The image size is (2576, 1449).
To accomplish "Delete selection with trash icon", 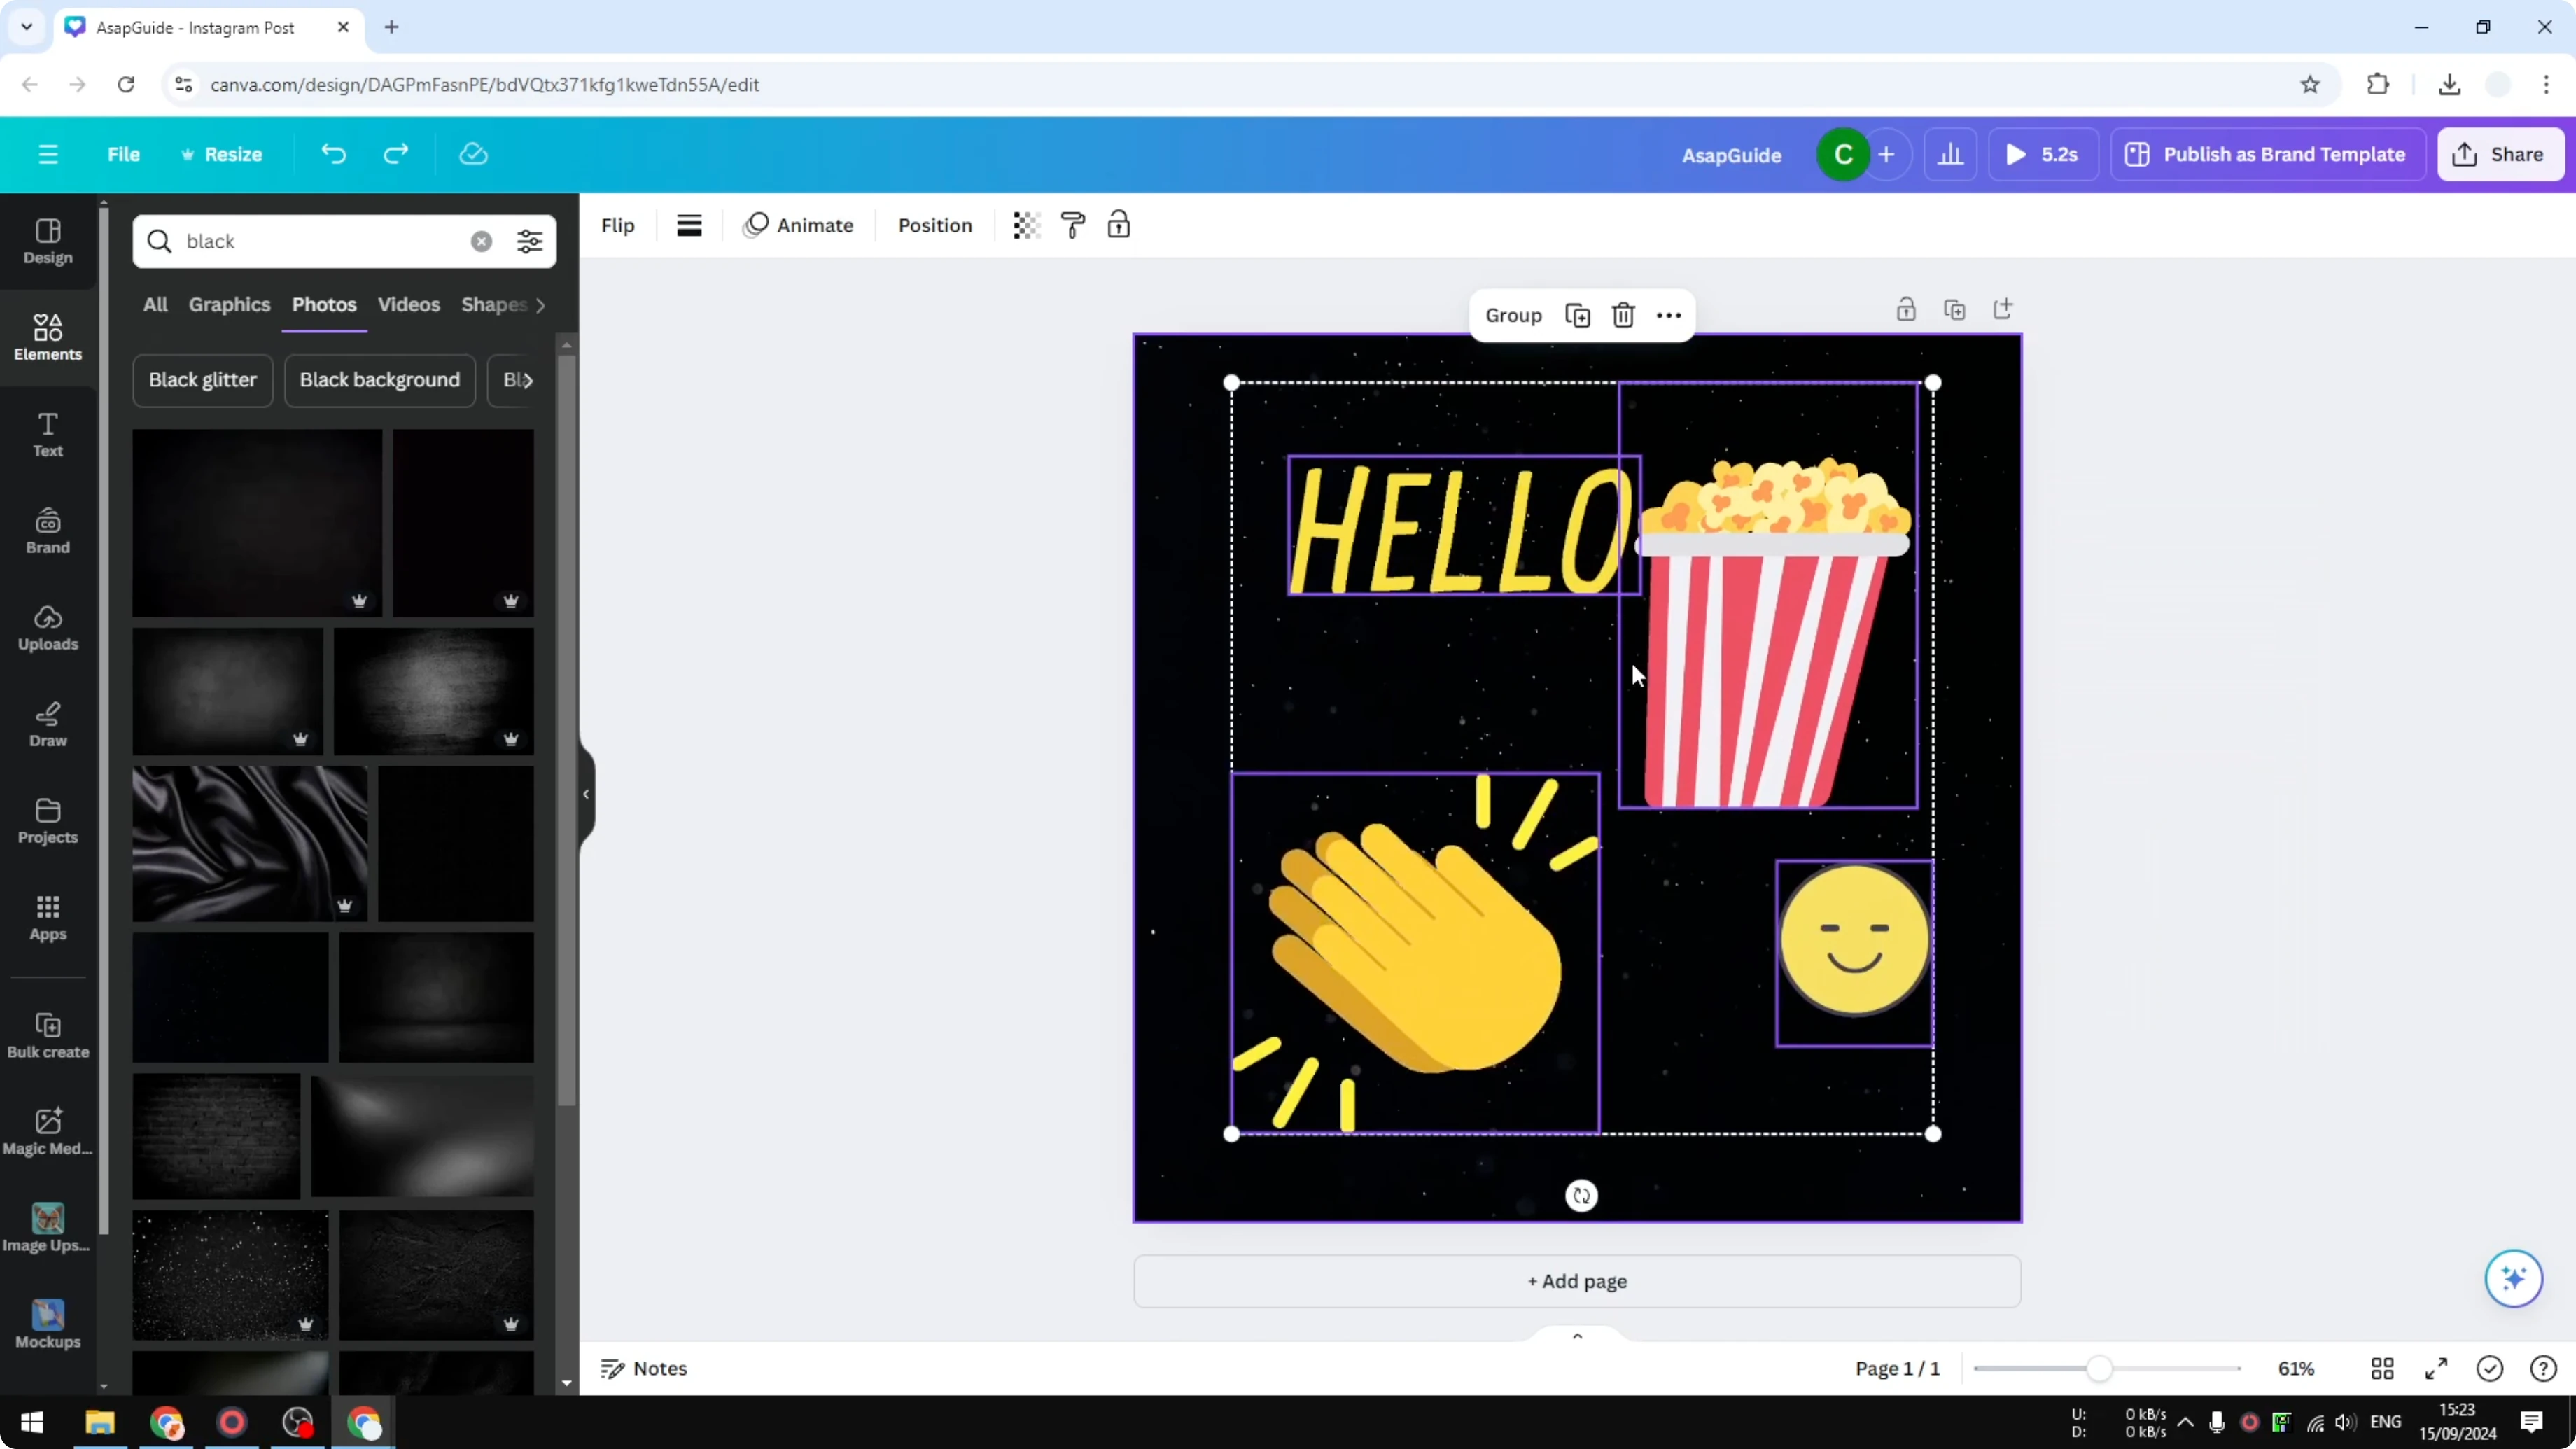I will pos(1623,316).
